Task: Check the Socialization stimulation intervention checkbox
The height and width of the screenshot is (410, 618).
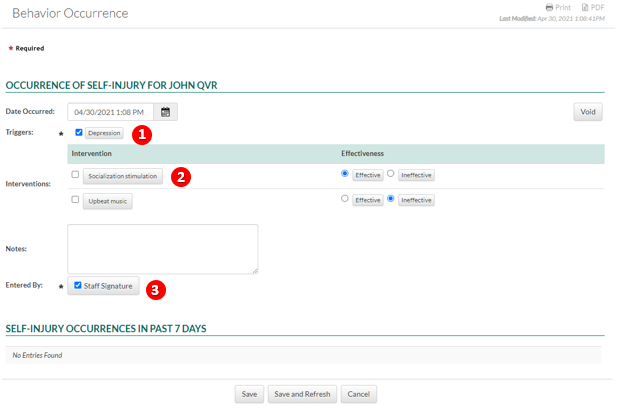Action: (76, 175)
